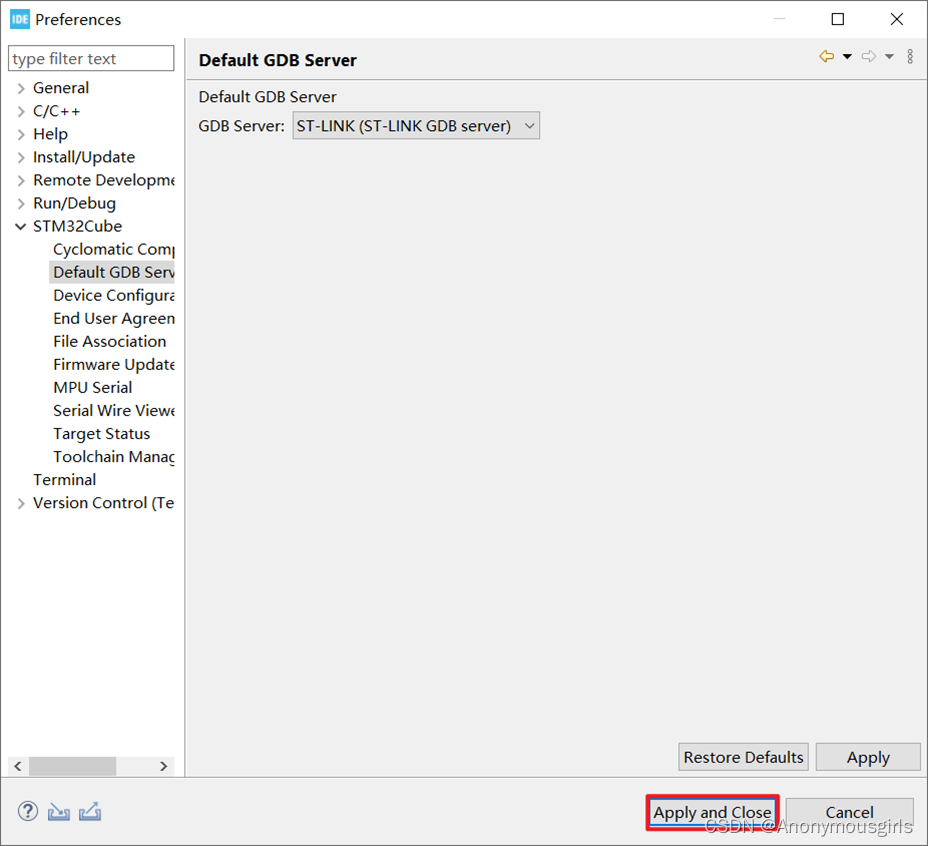Maximize the Preferences window
Viewport: 928px width, 846px height.
[x=838, y=19]
